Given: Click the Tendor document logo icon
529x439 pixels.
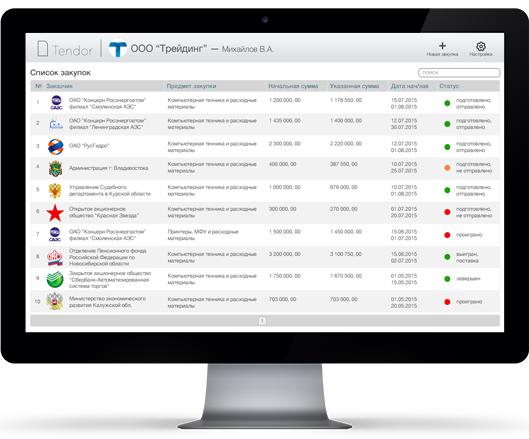Looking at the screenshot, I should tap(43, 49).
